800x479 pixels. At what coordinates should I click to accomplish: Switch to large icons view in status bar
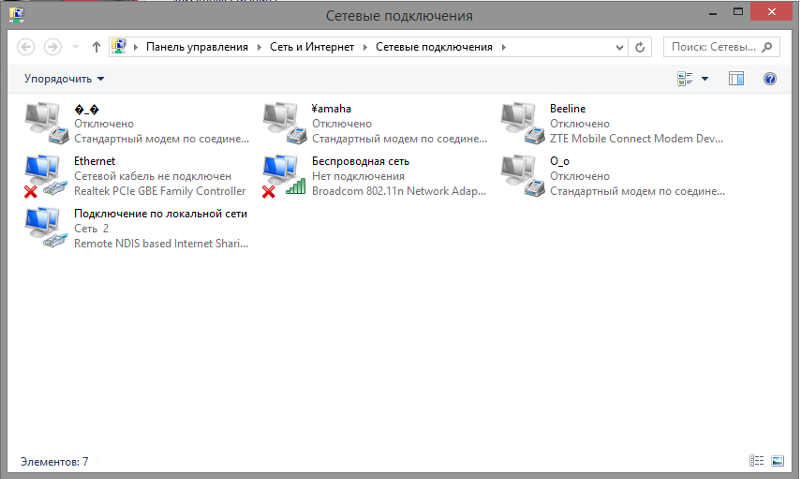777,461
